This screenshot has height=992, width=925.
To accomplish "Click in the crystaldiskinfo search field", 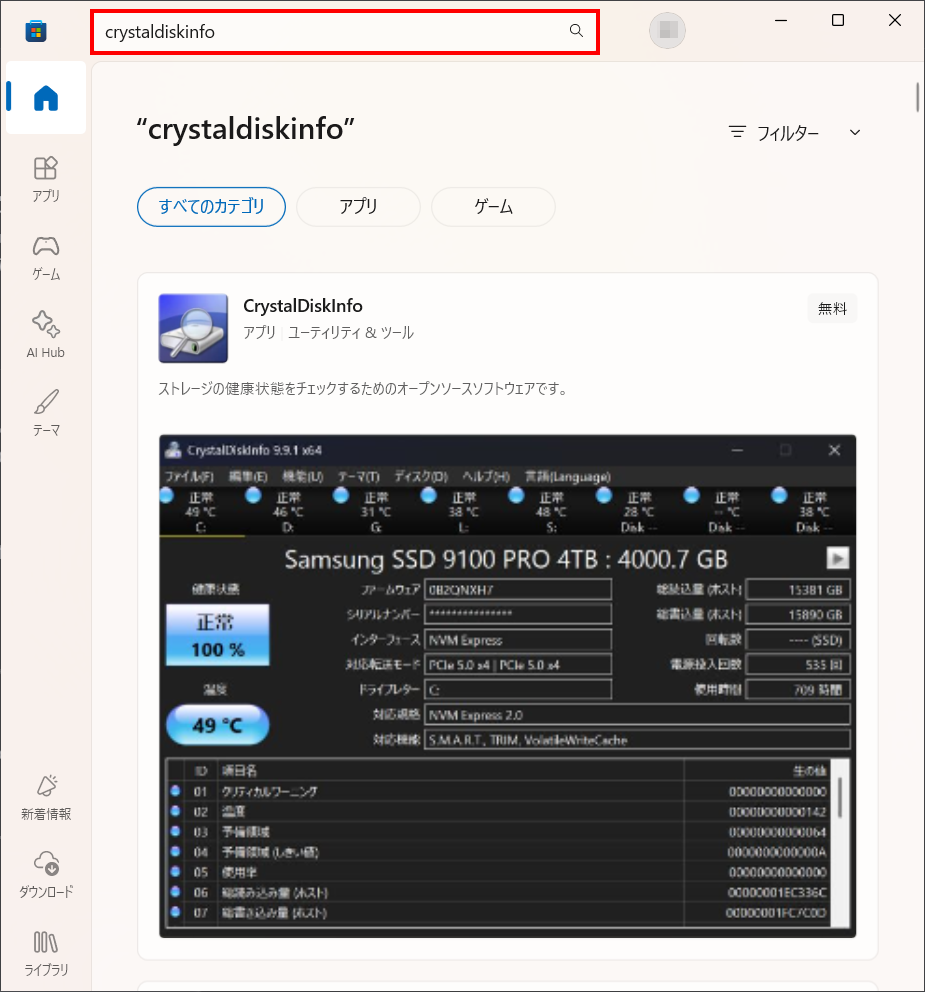I will pyautogui.click(x=345, y=32).
